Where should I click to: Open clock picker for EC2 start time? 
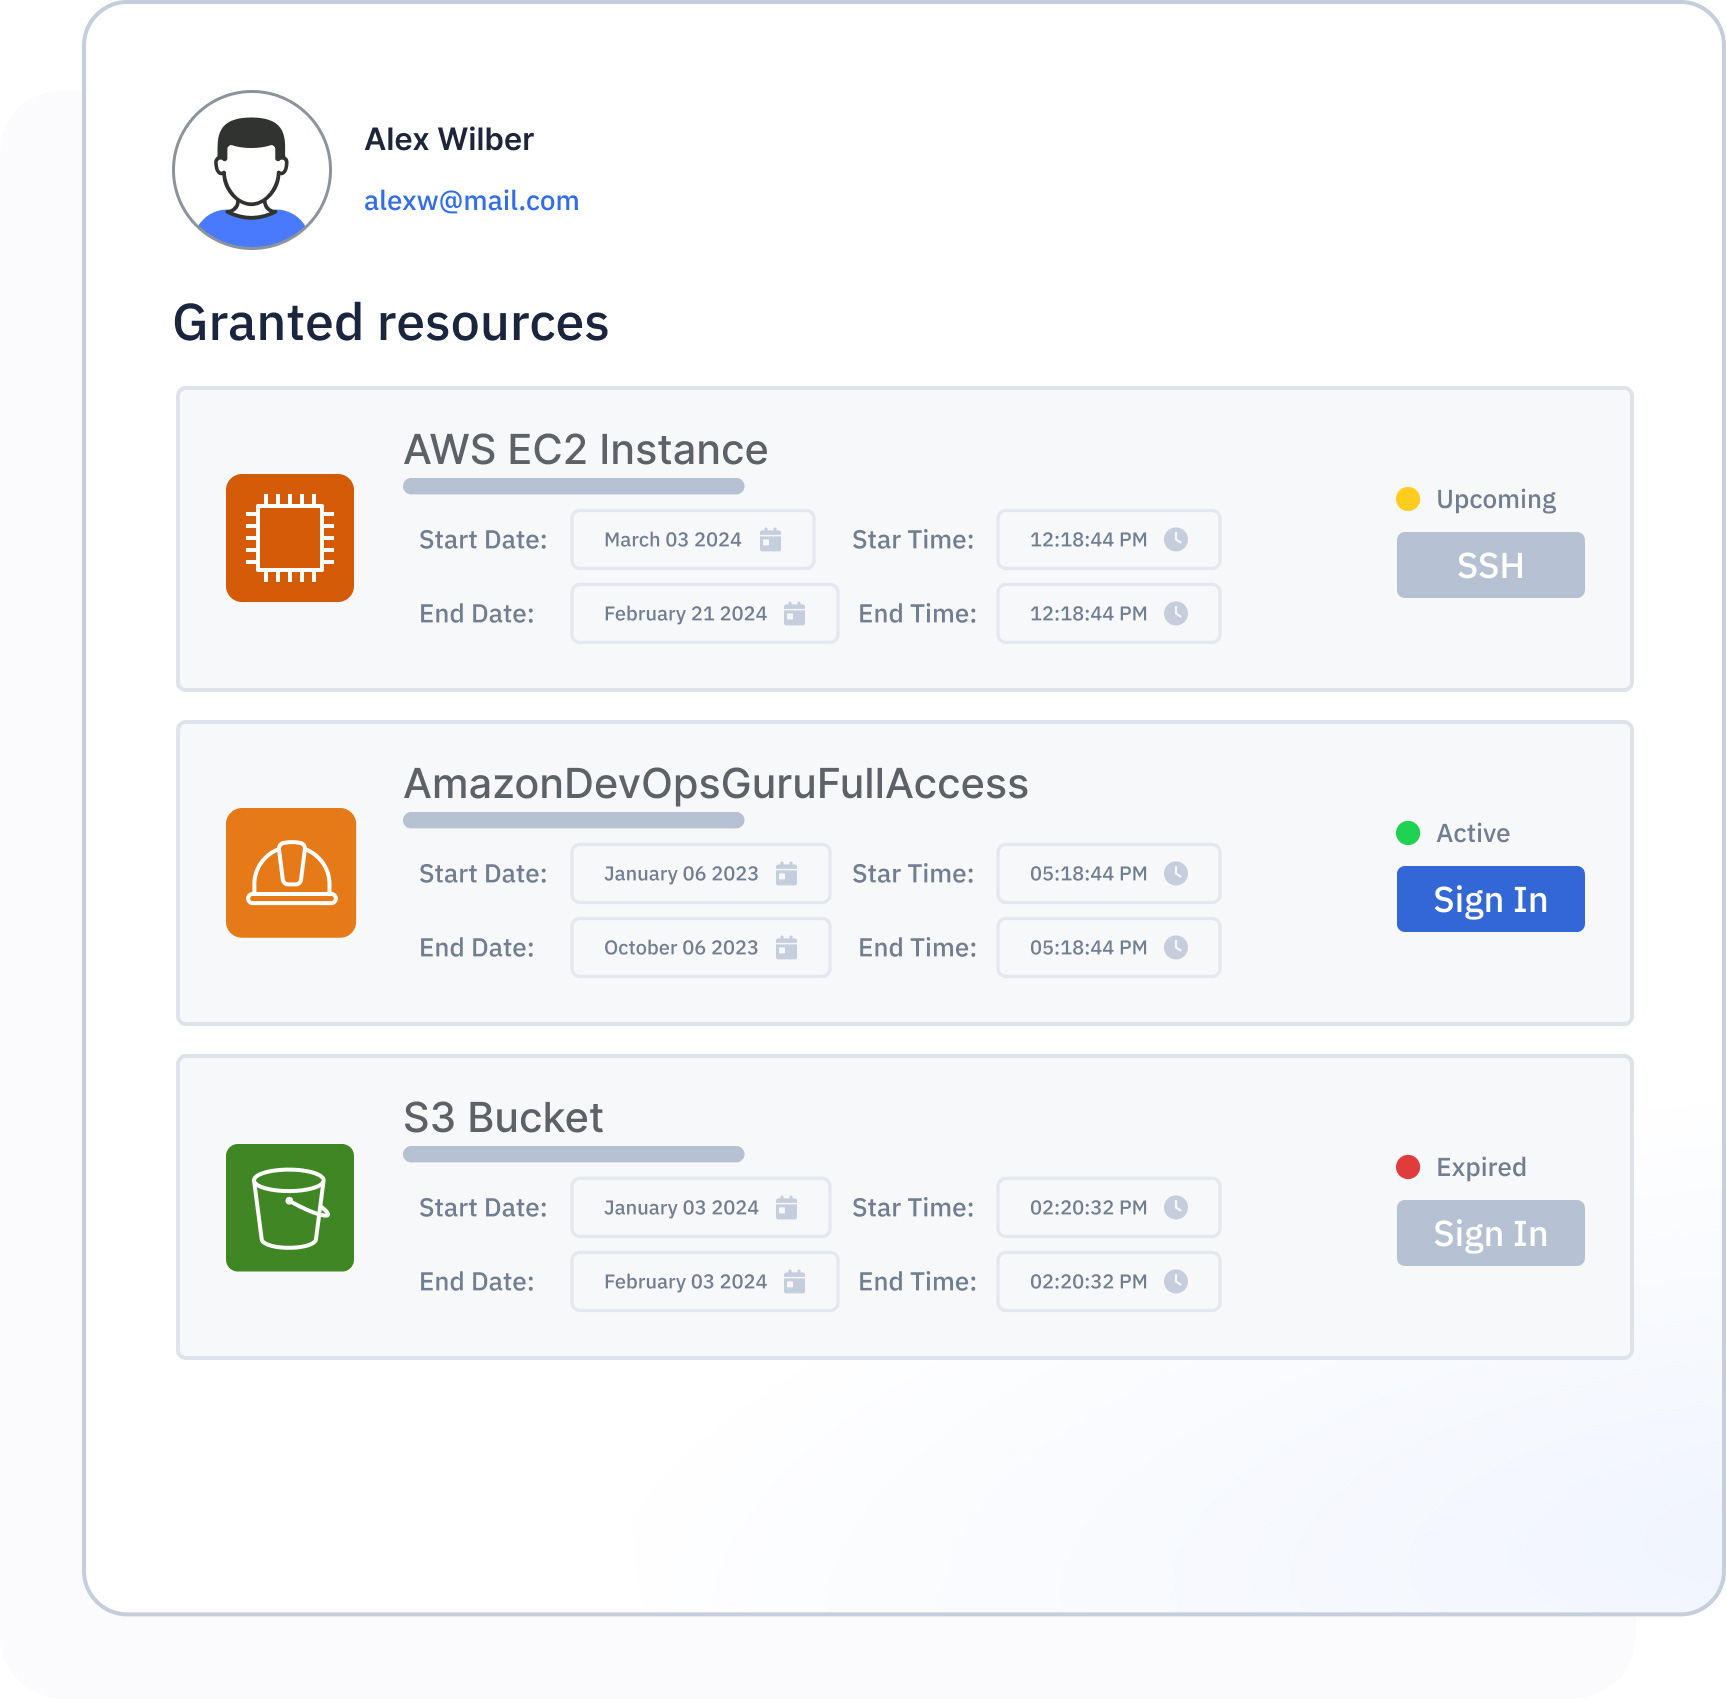(x=1176, y=540)
